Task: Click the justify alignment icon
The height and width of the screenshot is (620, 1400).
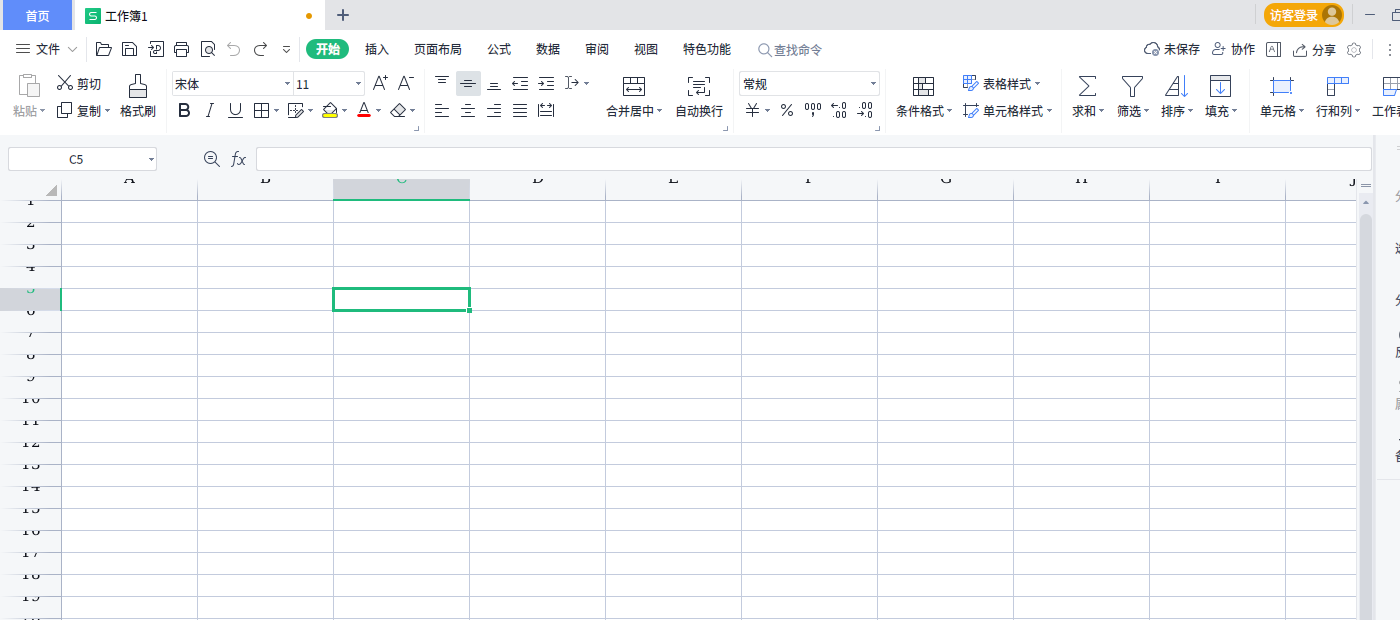Action: tap(520, 110)
